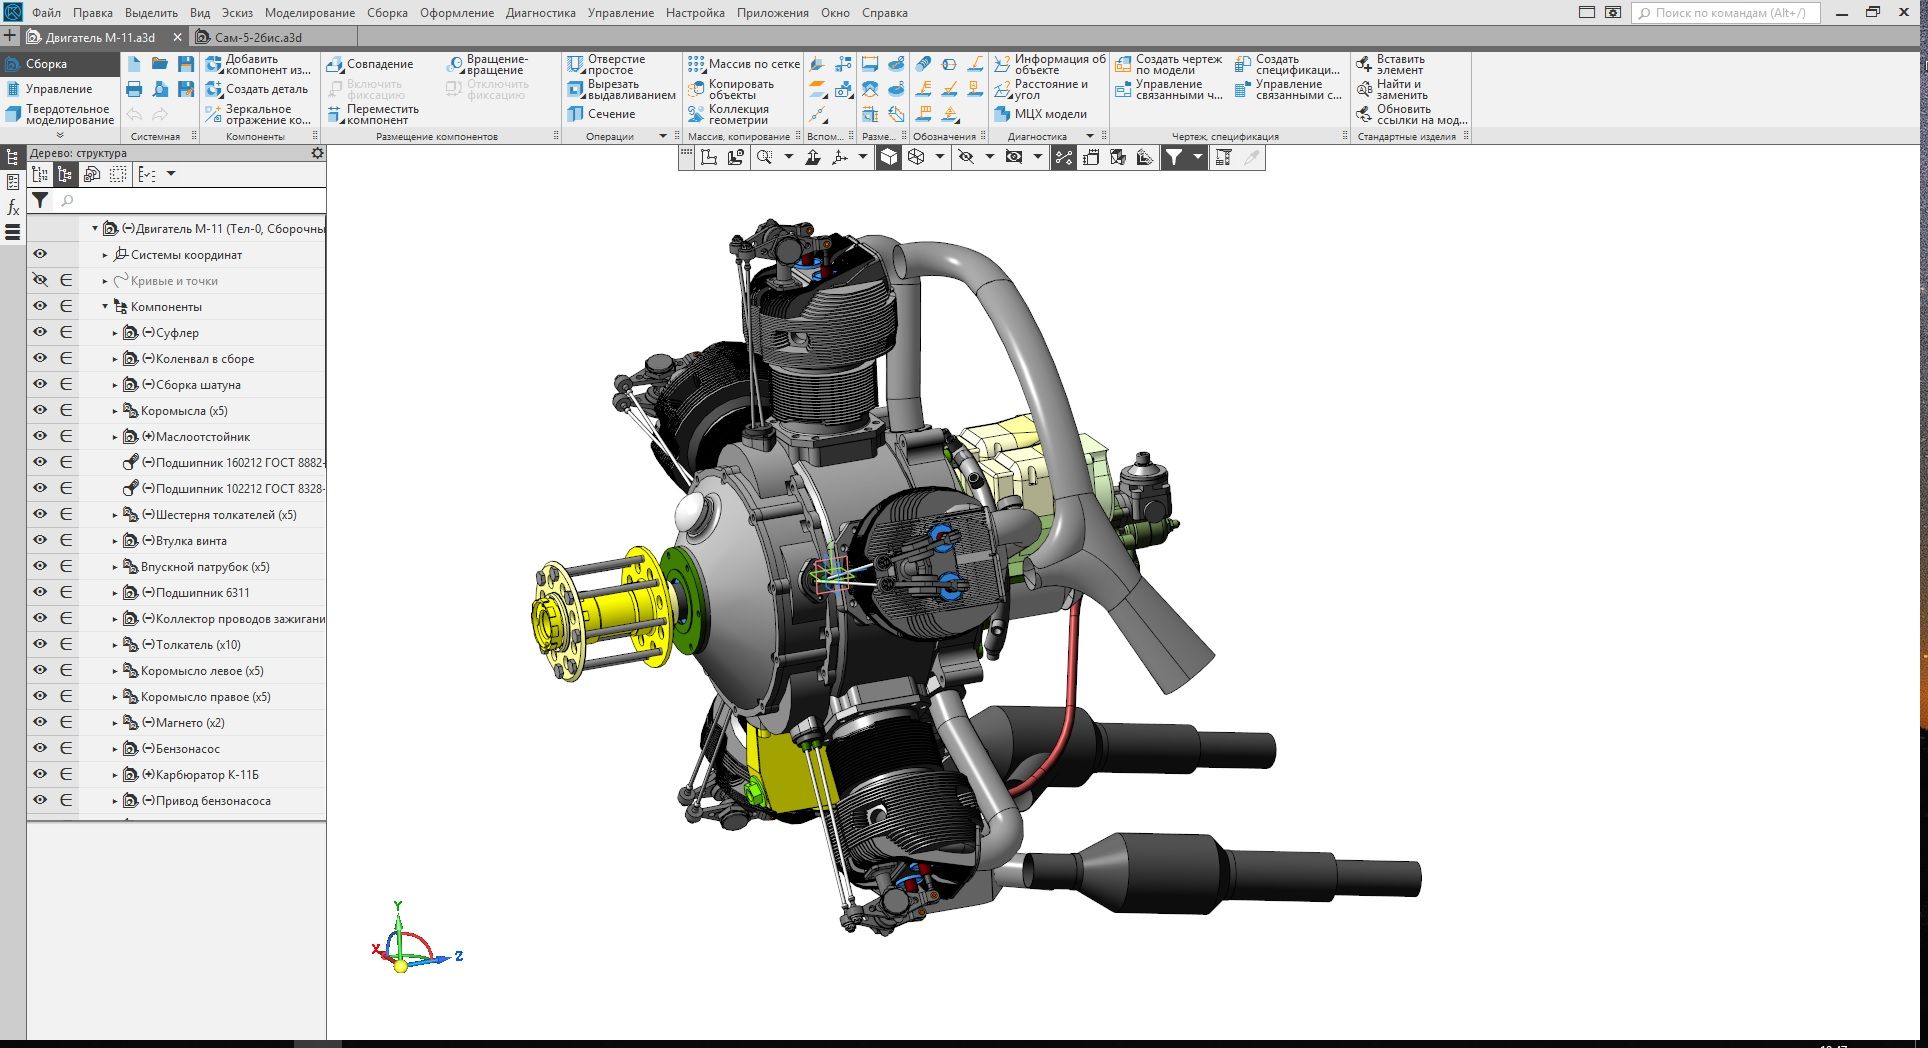Open tree panel settings gear
The image size is (1928, 1048).
[317, 153]
